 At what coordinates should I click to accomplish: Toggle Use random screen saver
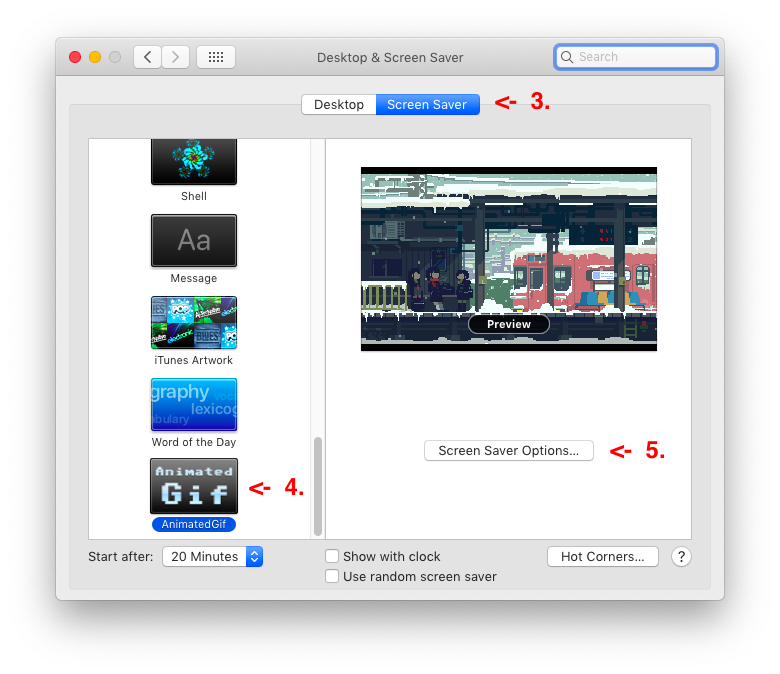(x=332, y=577)
